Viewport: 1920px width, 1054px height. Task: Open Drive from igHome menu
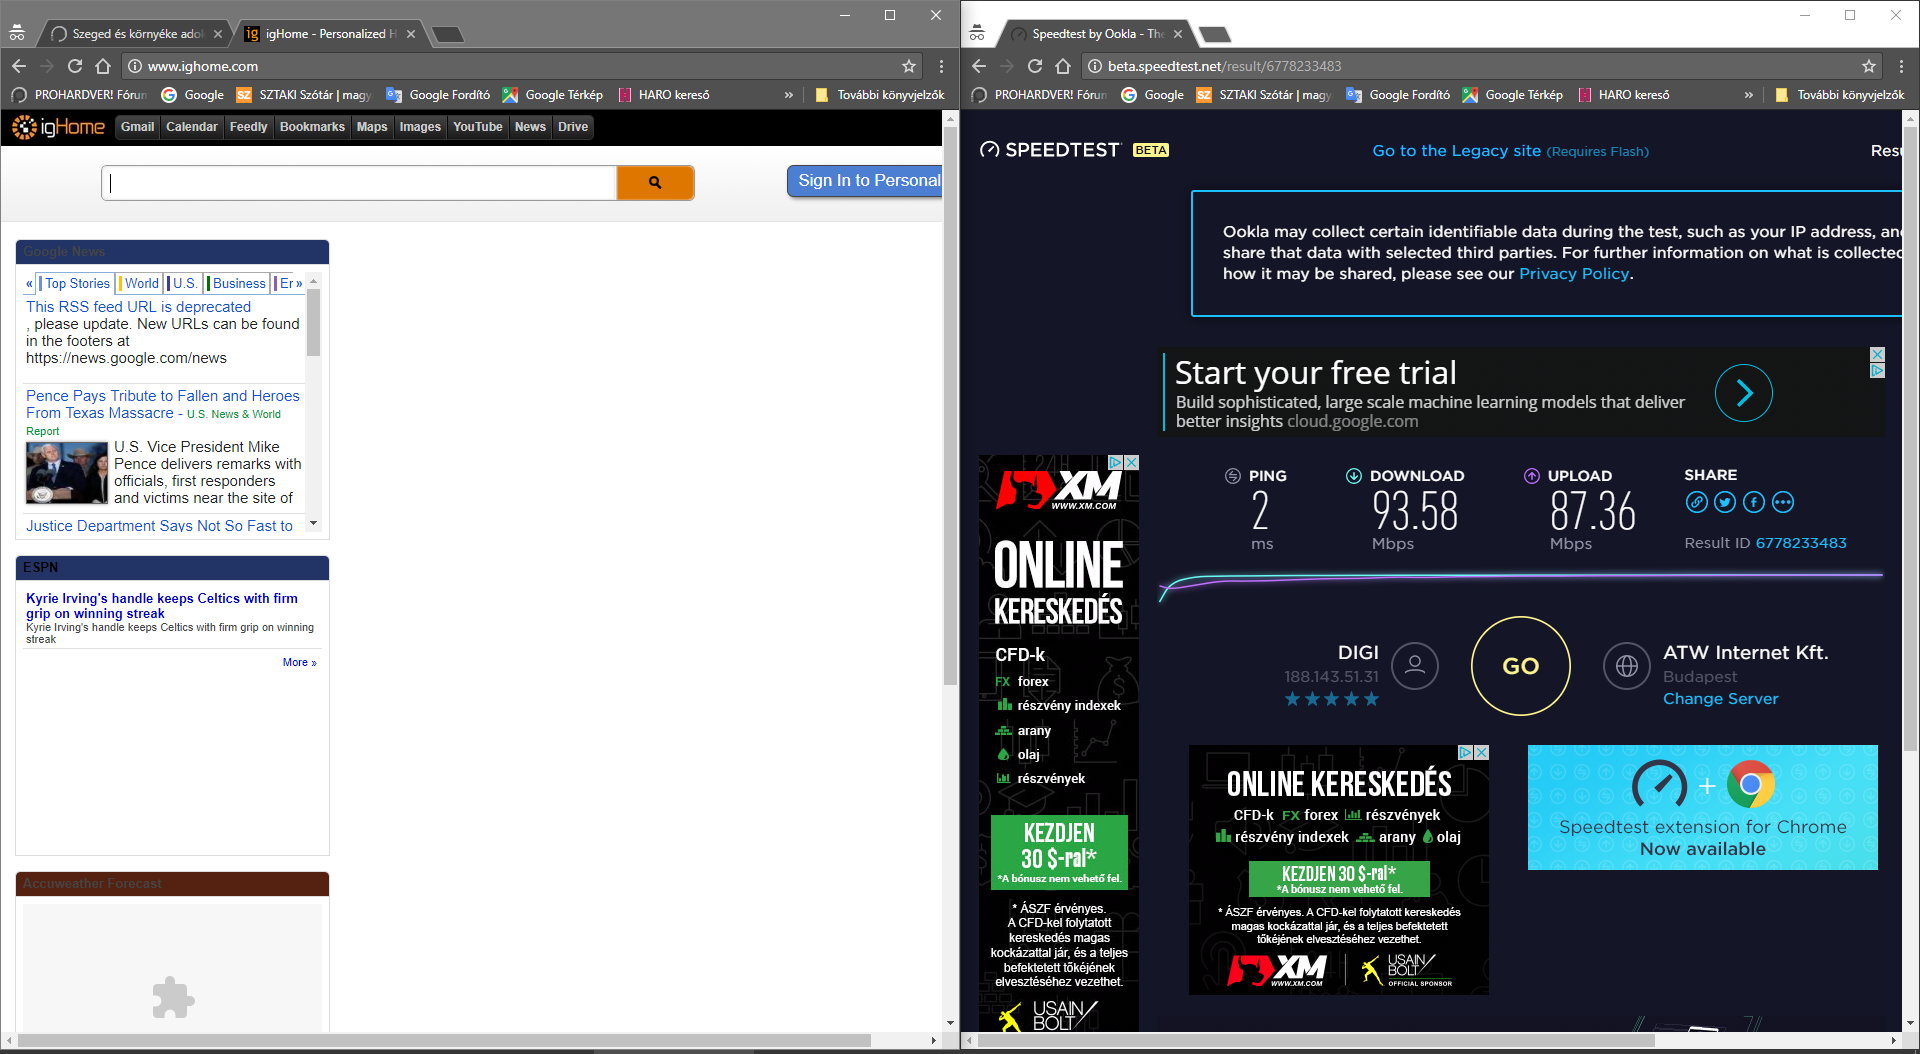573,127
